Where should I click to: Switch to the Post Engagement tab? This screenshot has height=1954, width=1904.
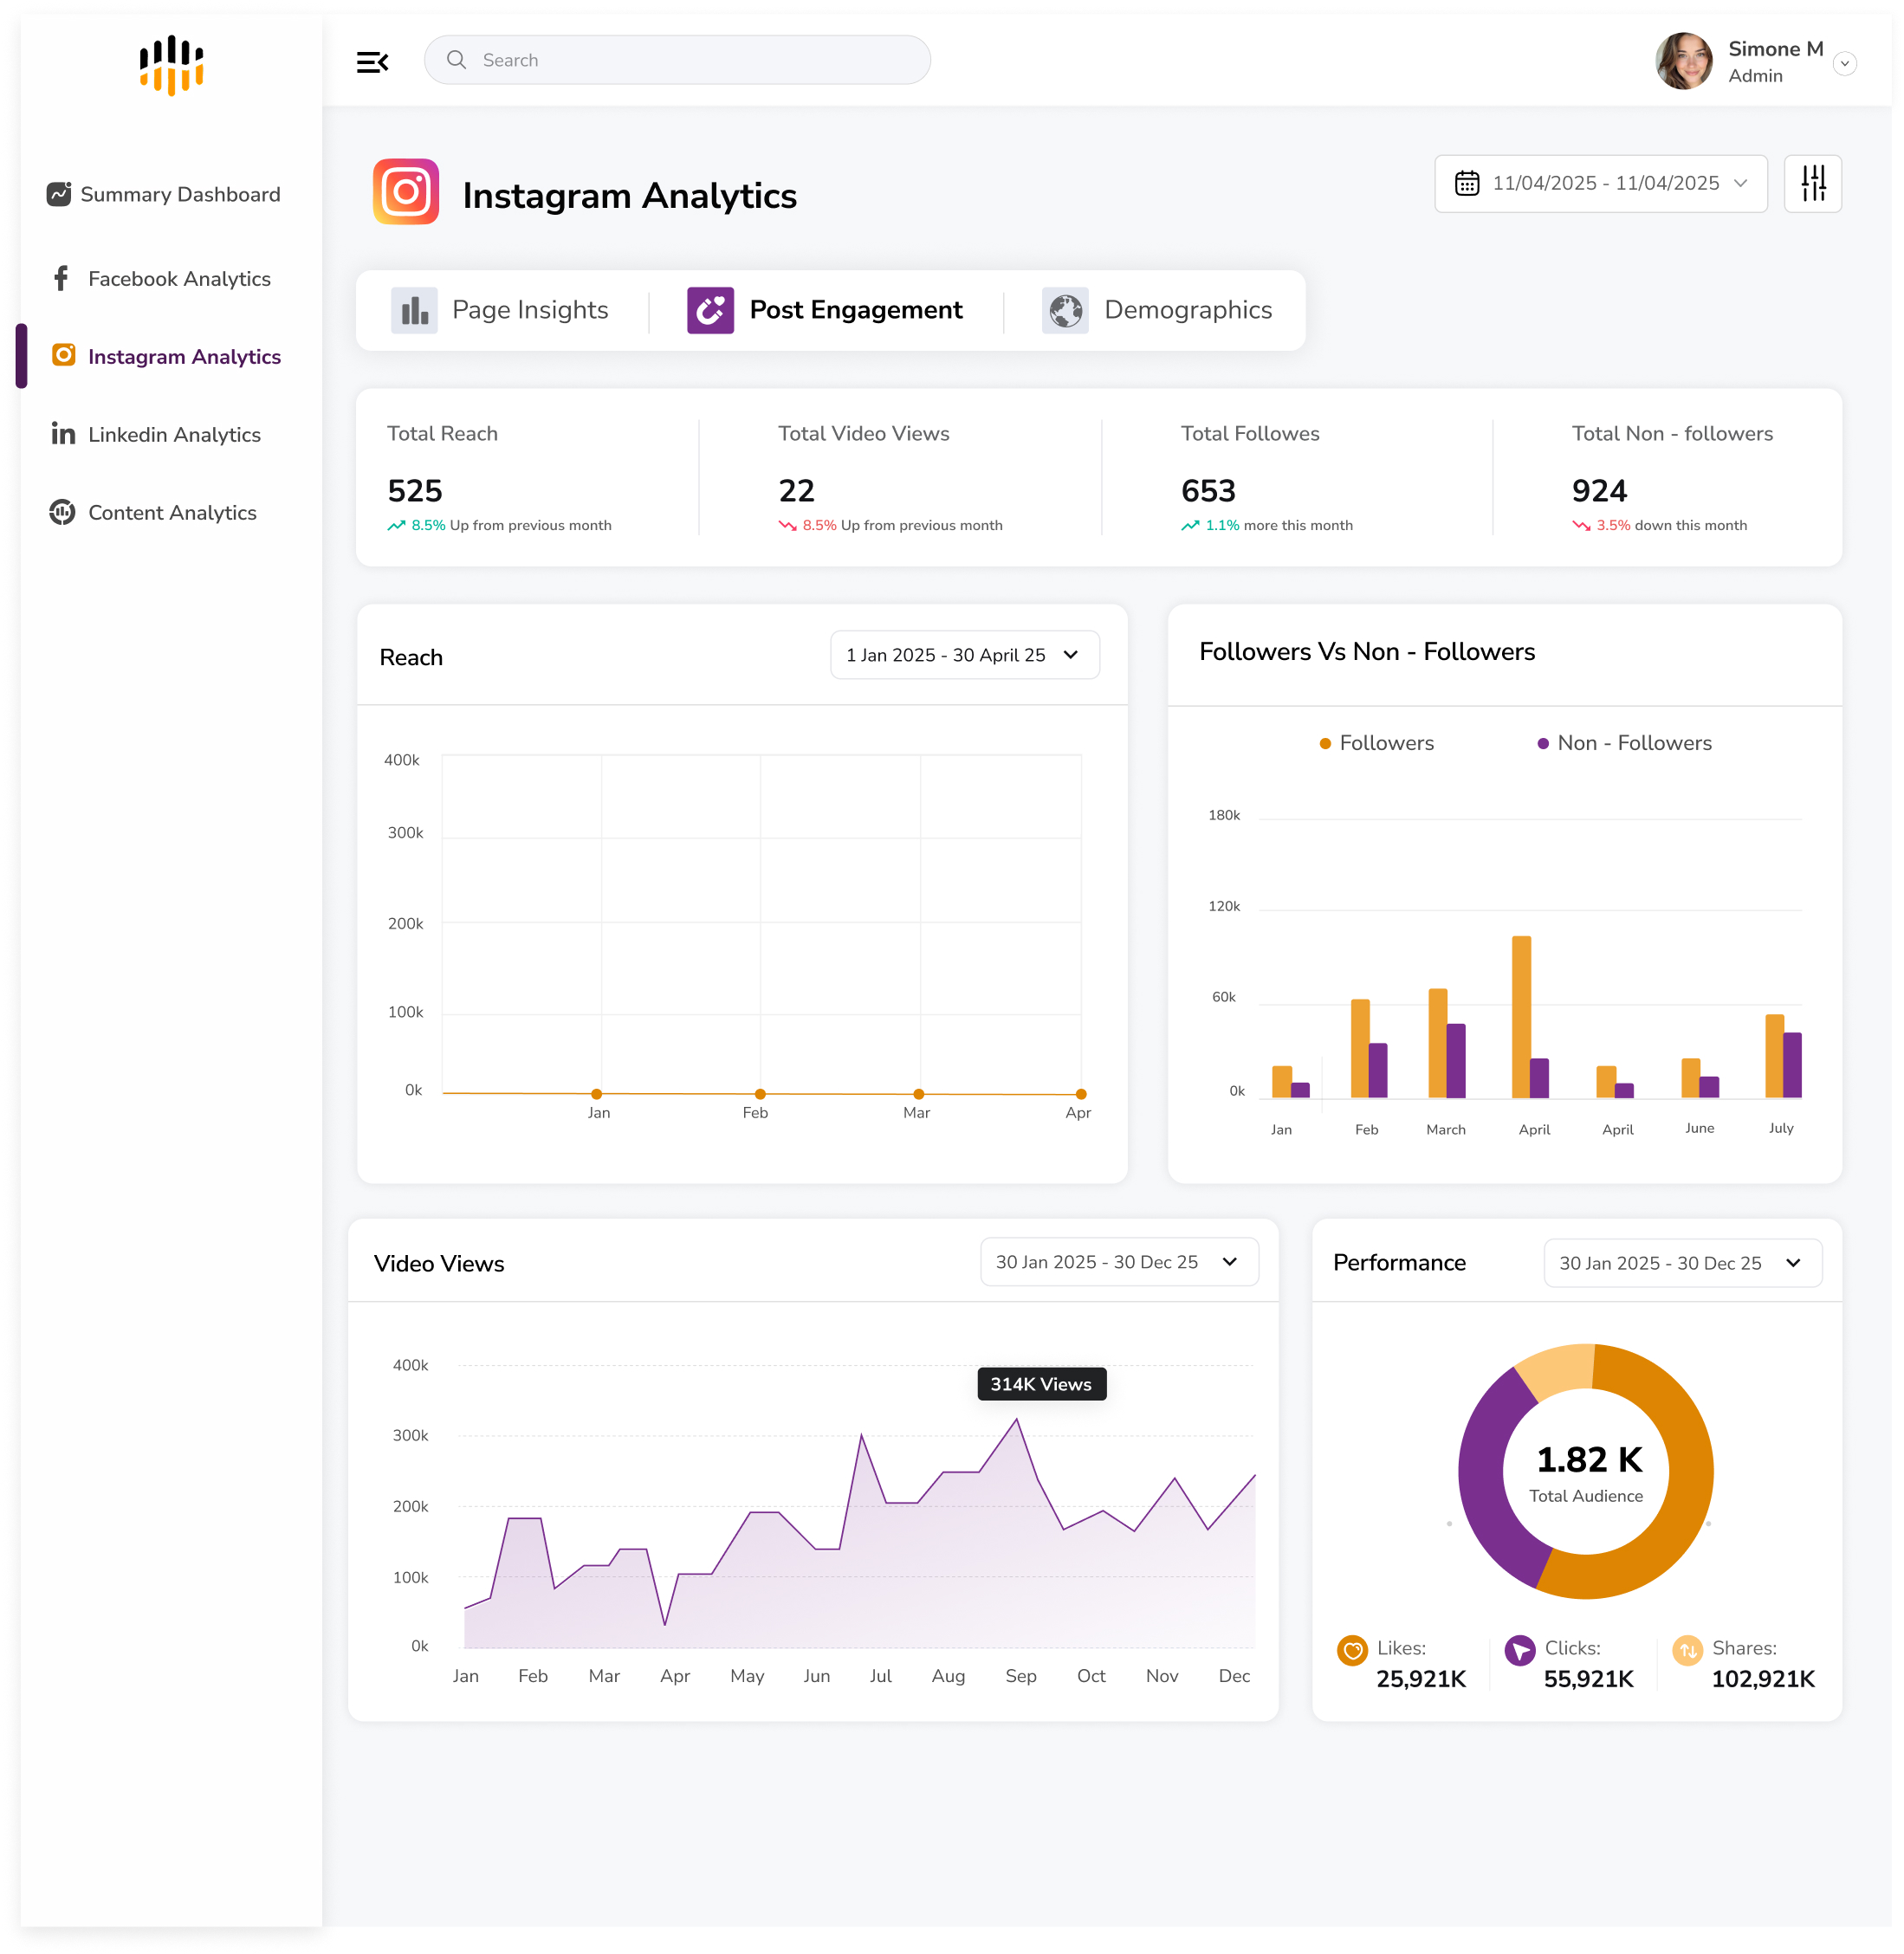pos(824,310)
